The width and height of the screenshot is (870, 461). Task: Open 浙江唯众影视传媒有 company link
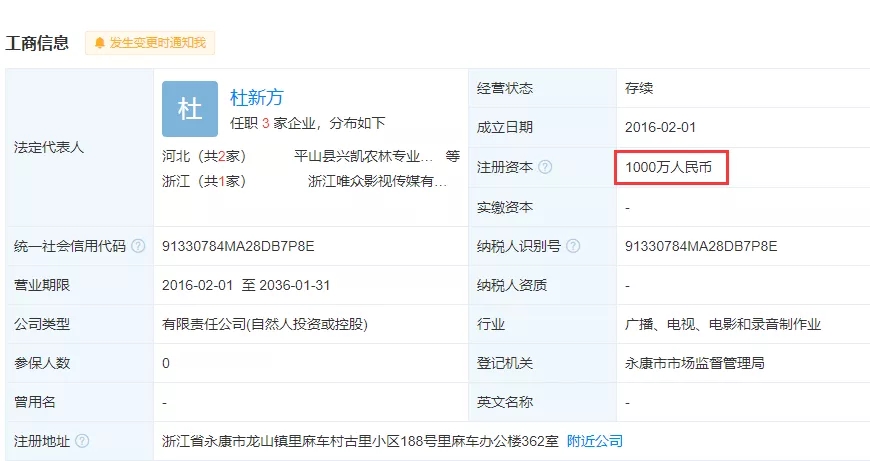(x=377, y=181)
